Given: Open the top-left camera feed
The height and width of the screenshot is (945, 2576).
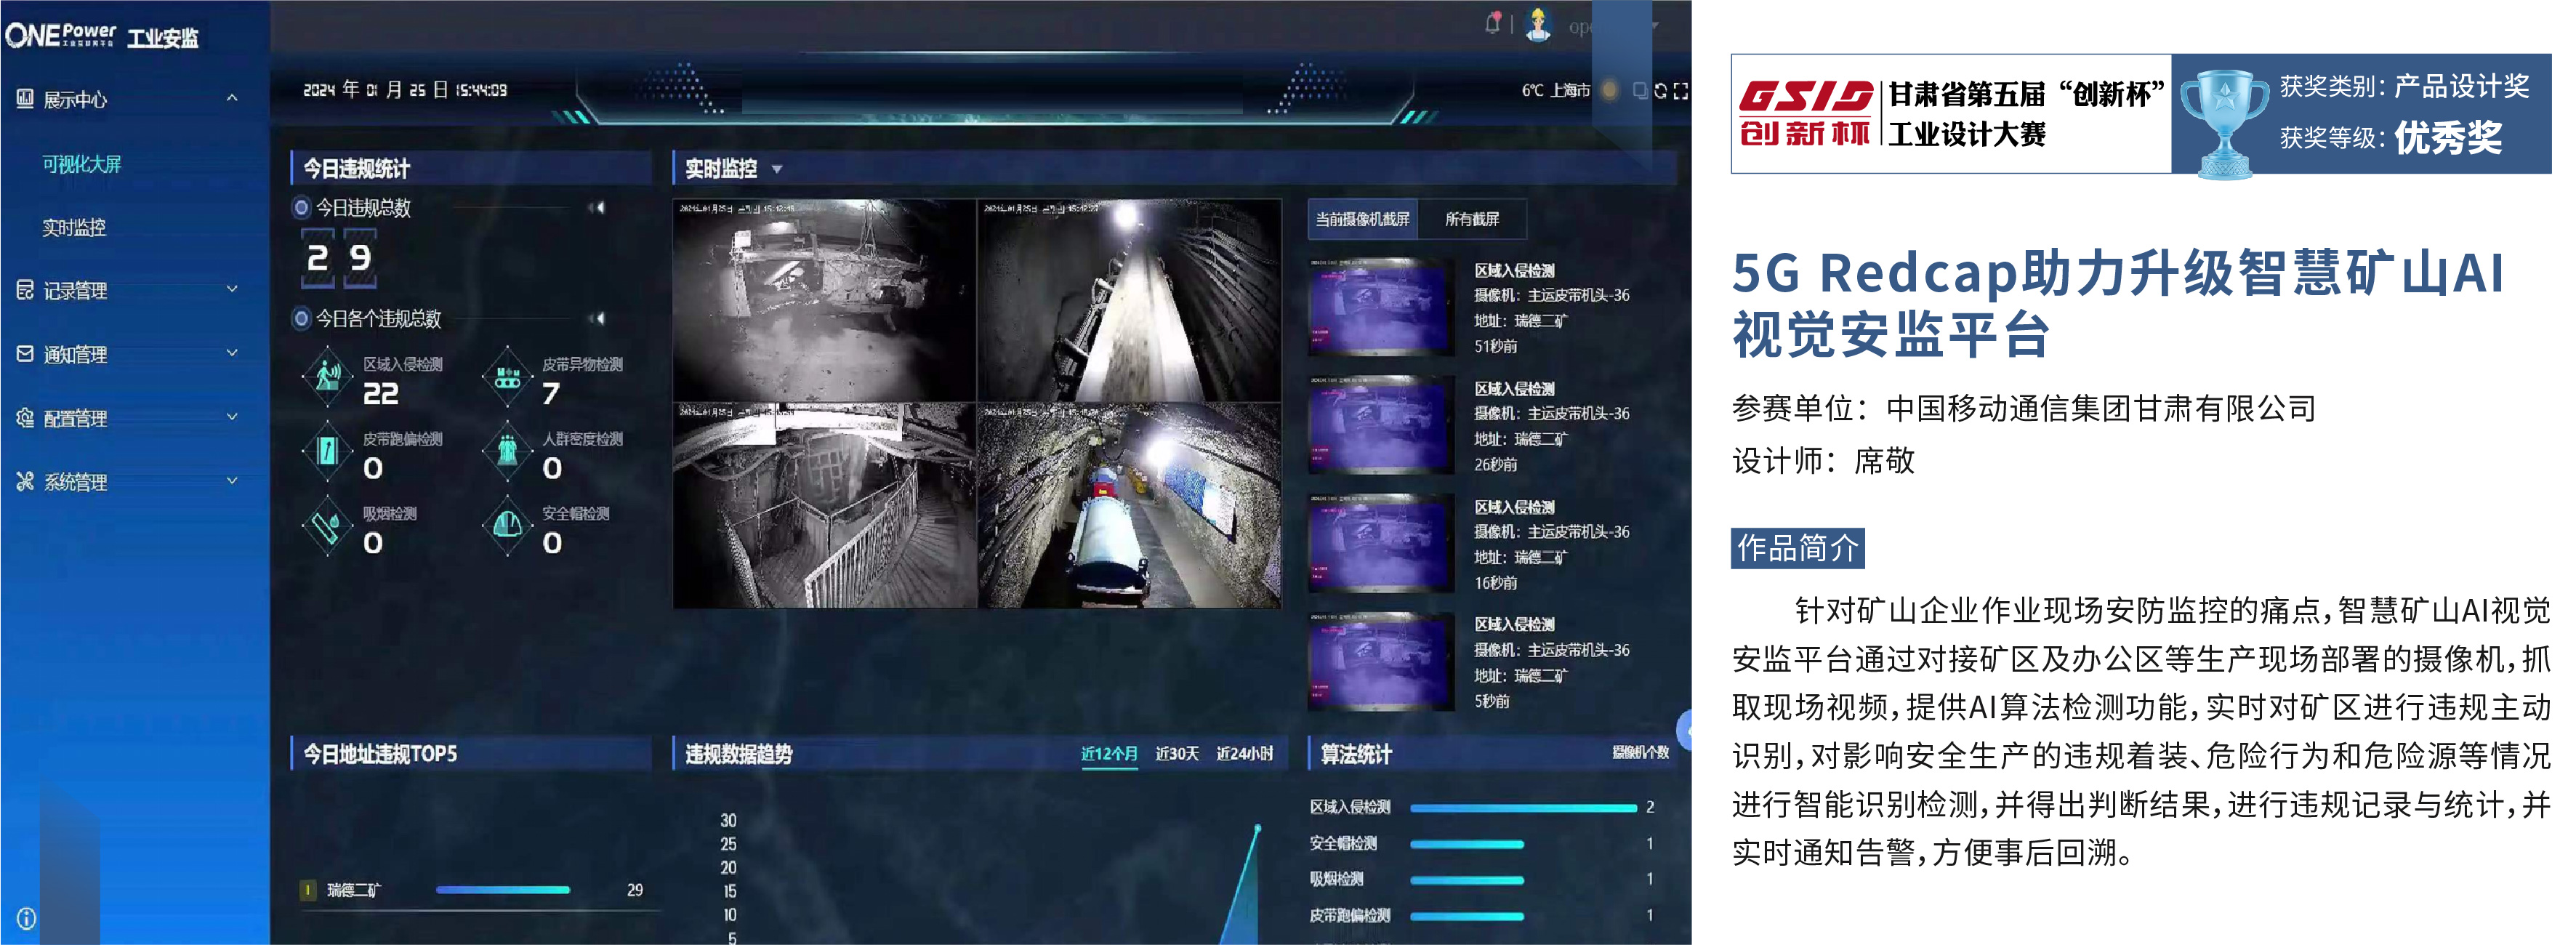Looking at the screenshot, I should (x=825, y=300).
